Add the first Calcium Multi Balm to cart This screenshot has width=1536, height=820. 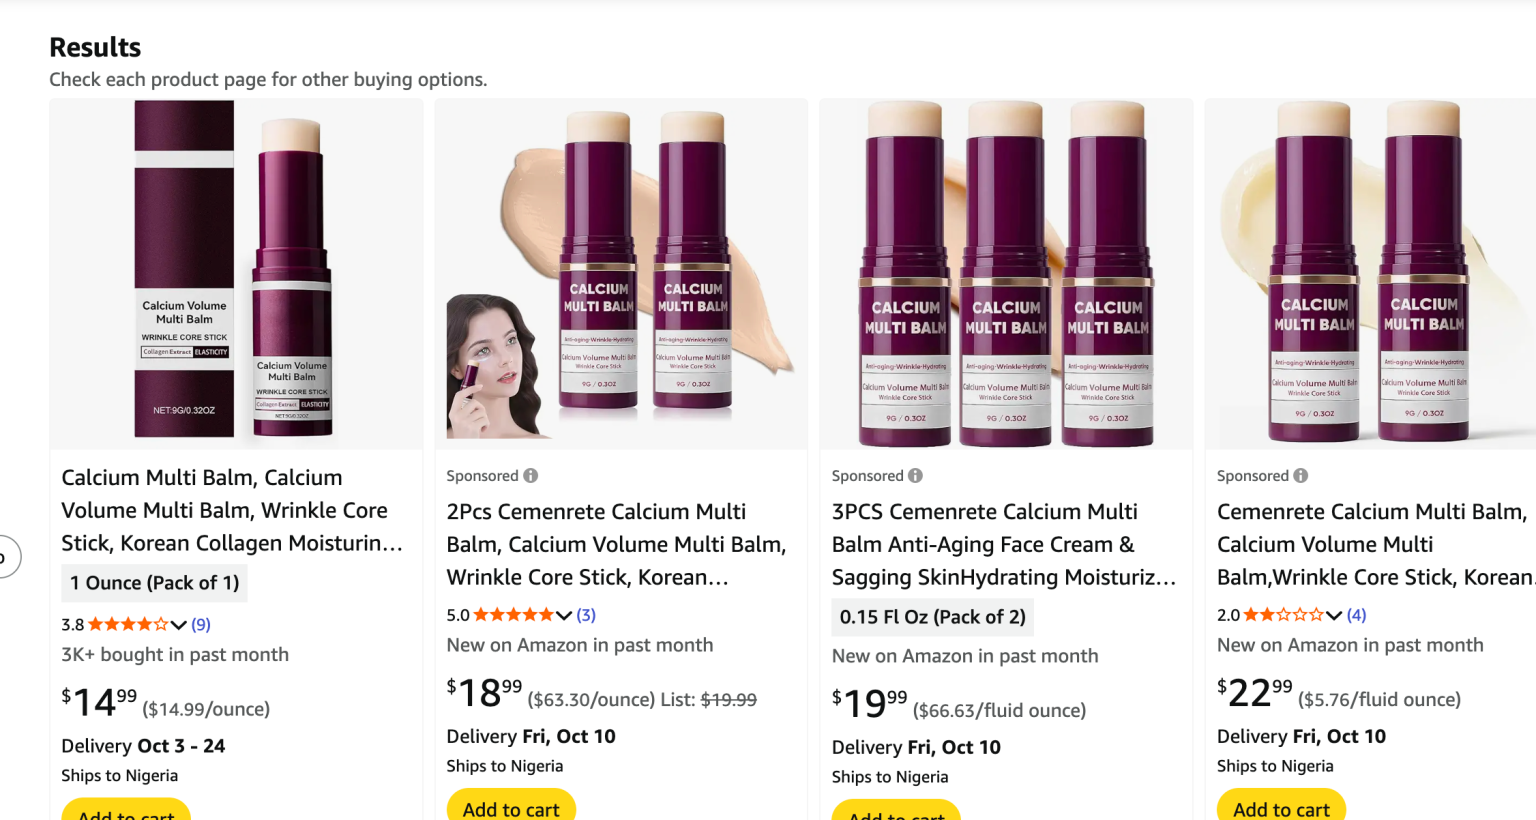[x=125, y=812]
